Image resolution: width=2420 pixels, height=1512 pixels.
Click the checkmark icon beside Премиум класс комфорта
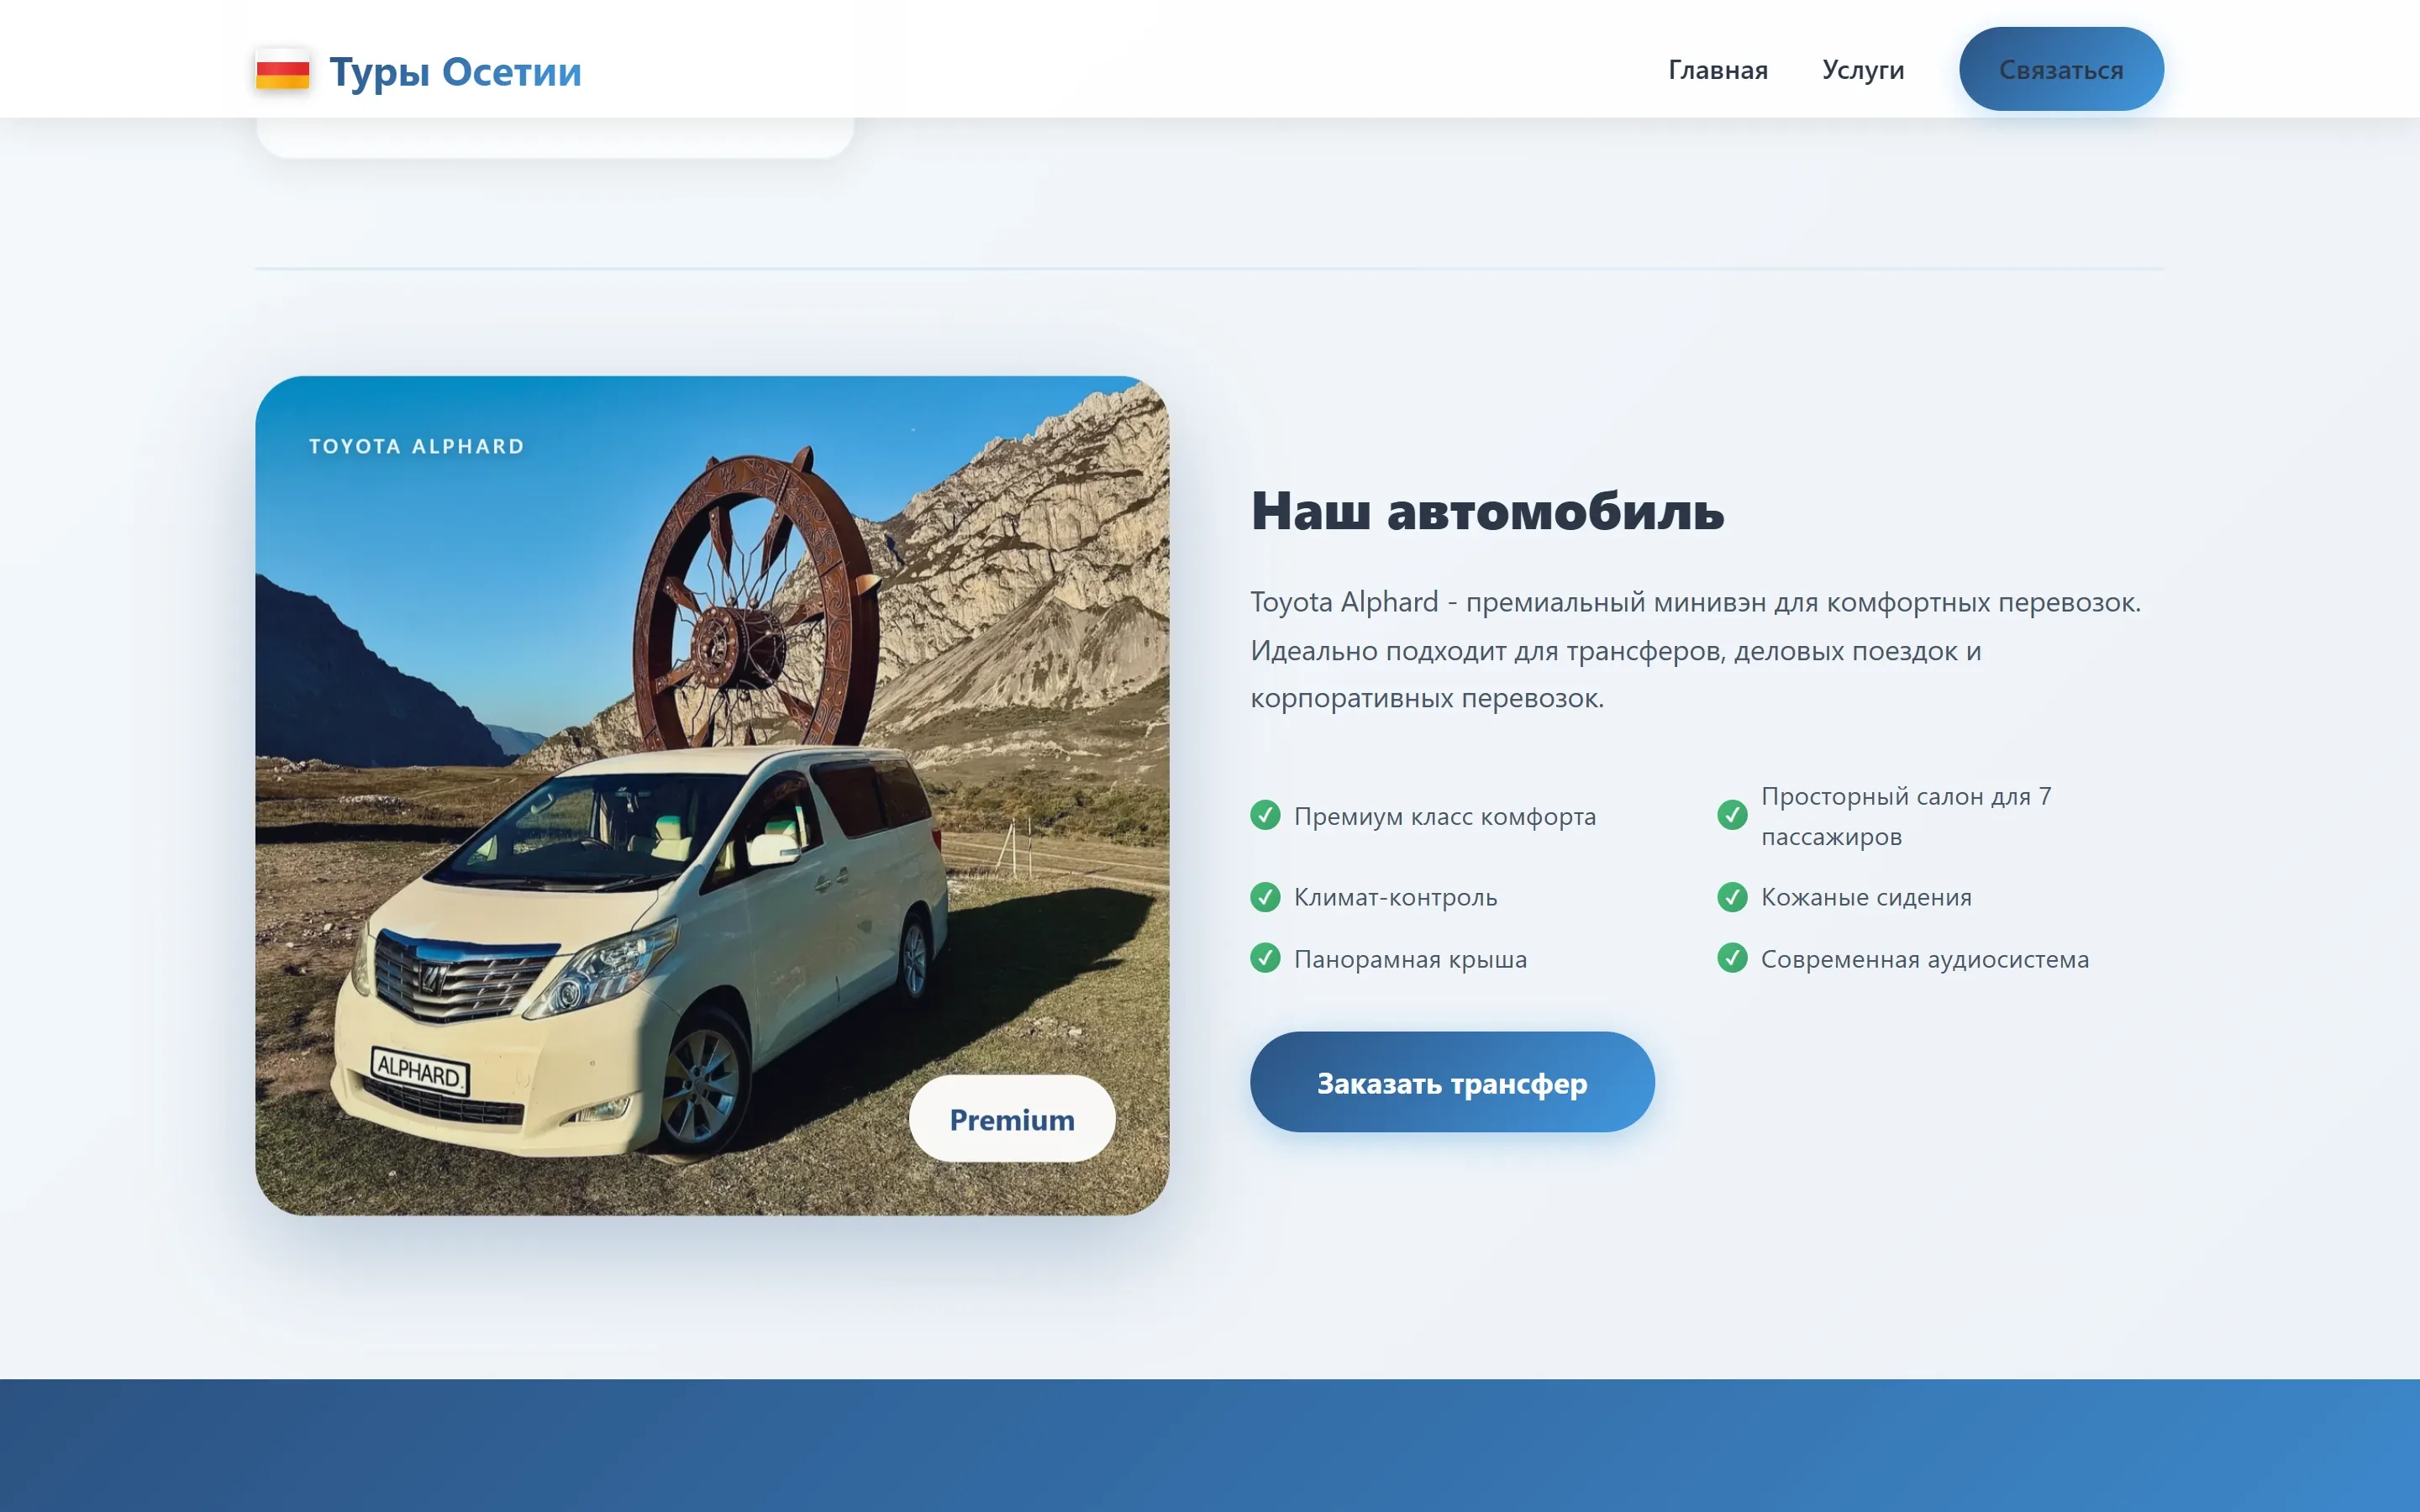pyautogui.click(x=1265, y=815)
